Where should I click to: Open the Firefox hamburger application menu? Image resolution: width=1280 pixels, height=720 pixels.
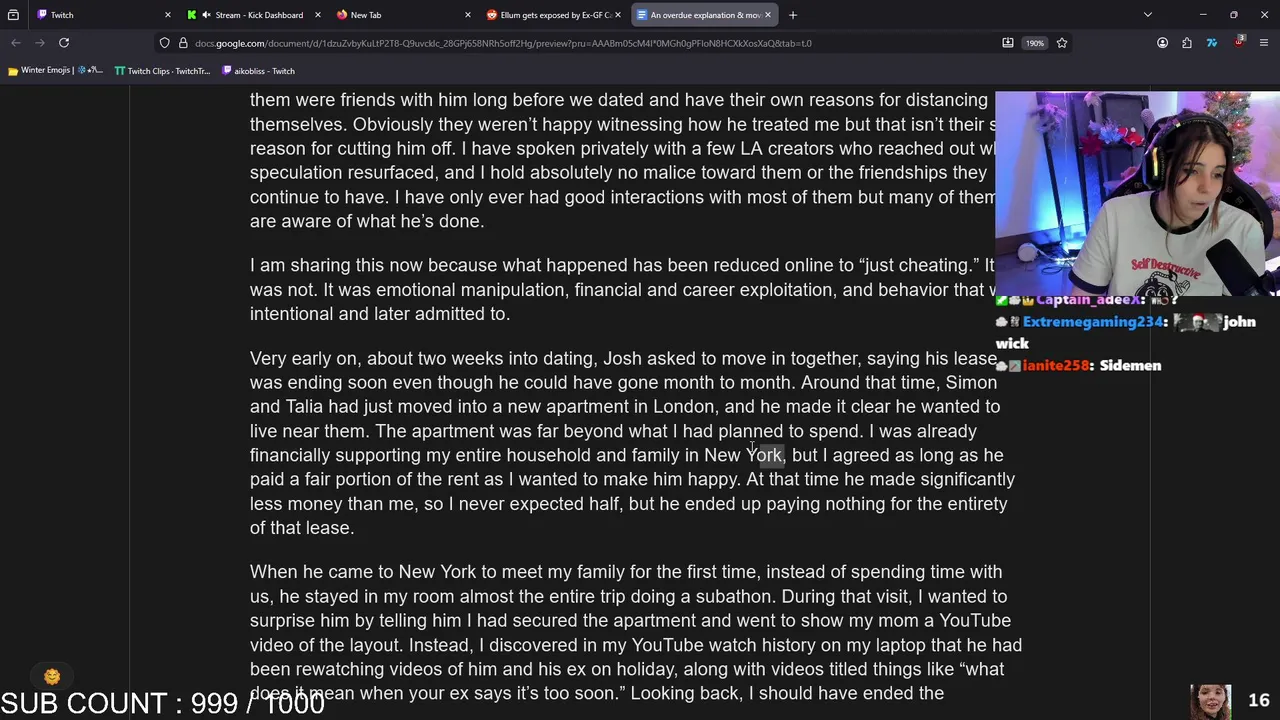1264,43
